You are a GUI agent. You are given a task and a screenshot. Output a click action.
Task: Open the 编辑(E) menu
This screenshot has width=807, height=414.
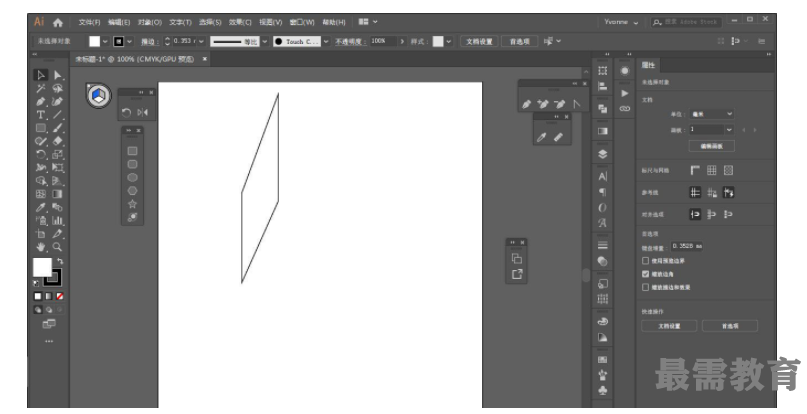click(x=119, y=22)
